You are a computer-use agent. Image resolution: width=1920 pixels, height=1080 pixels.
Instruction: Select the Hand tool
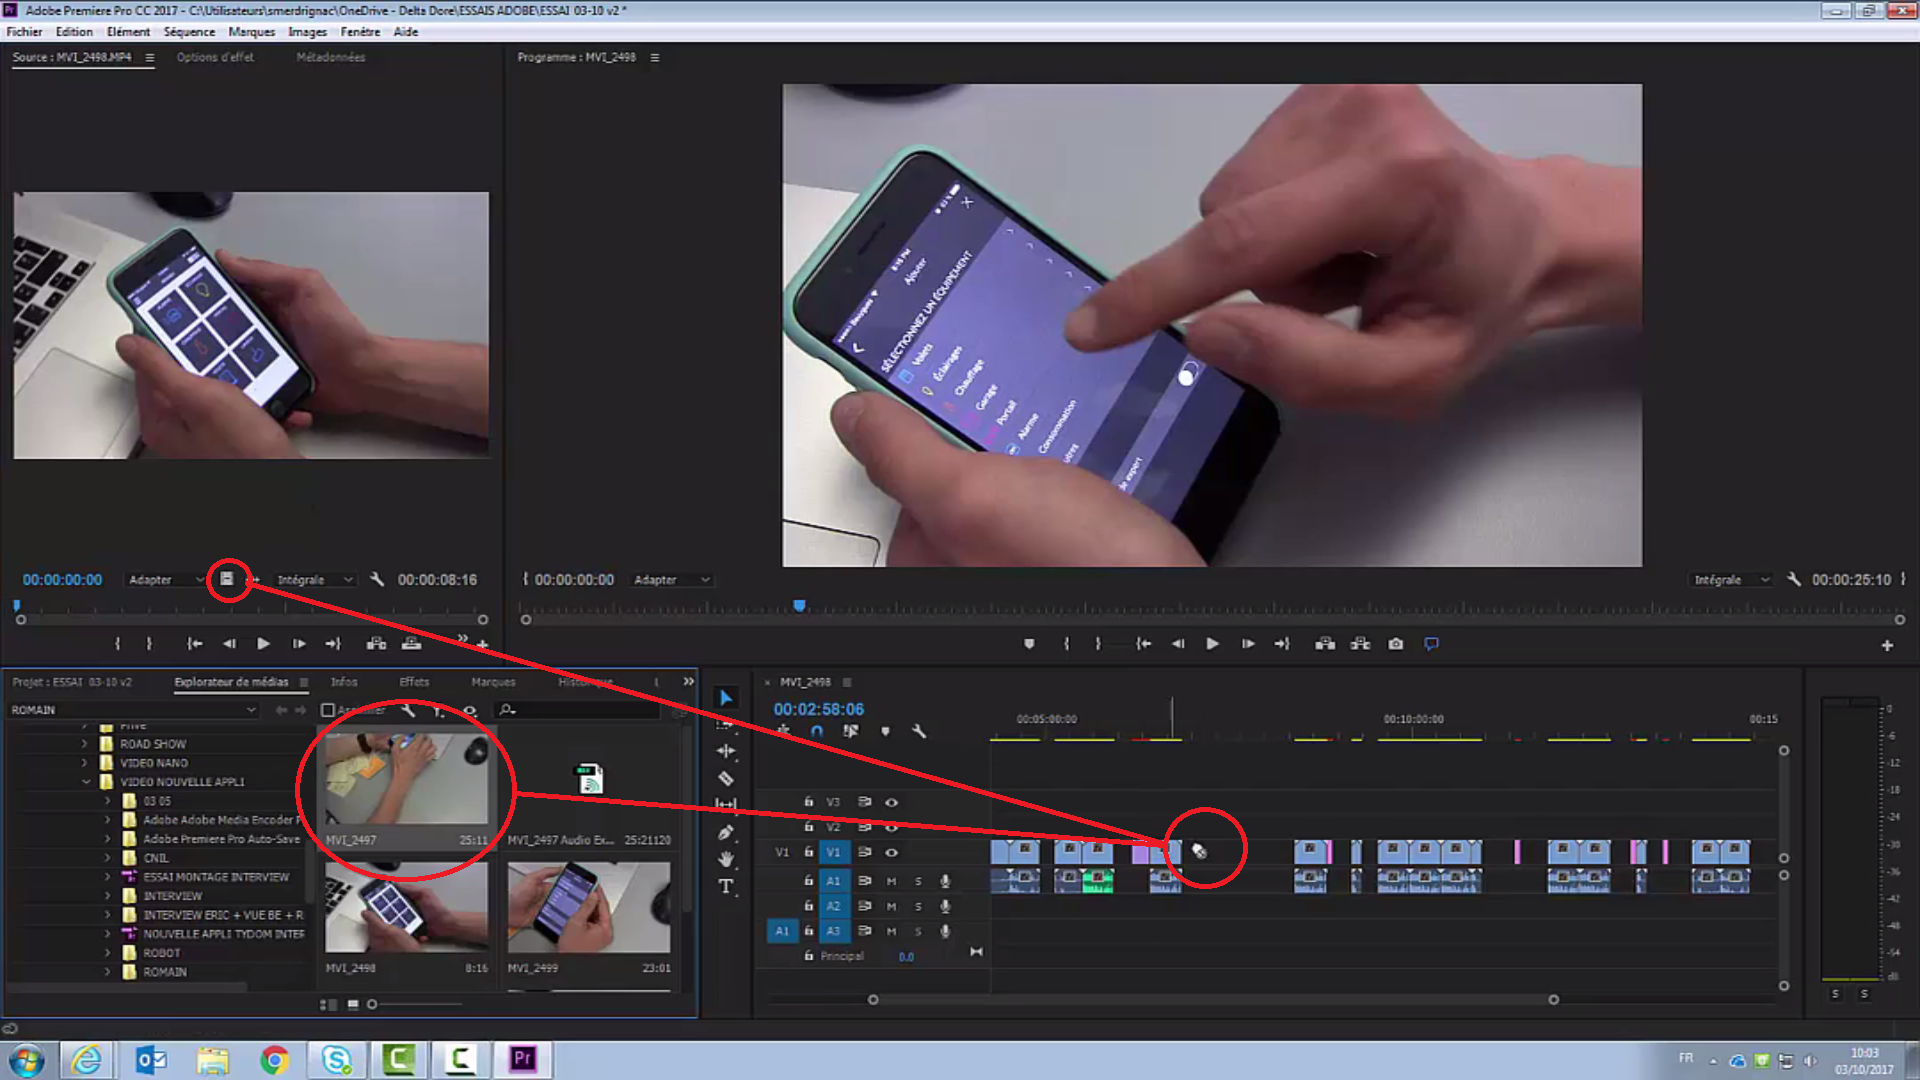click(726, 859)
